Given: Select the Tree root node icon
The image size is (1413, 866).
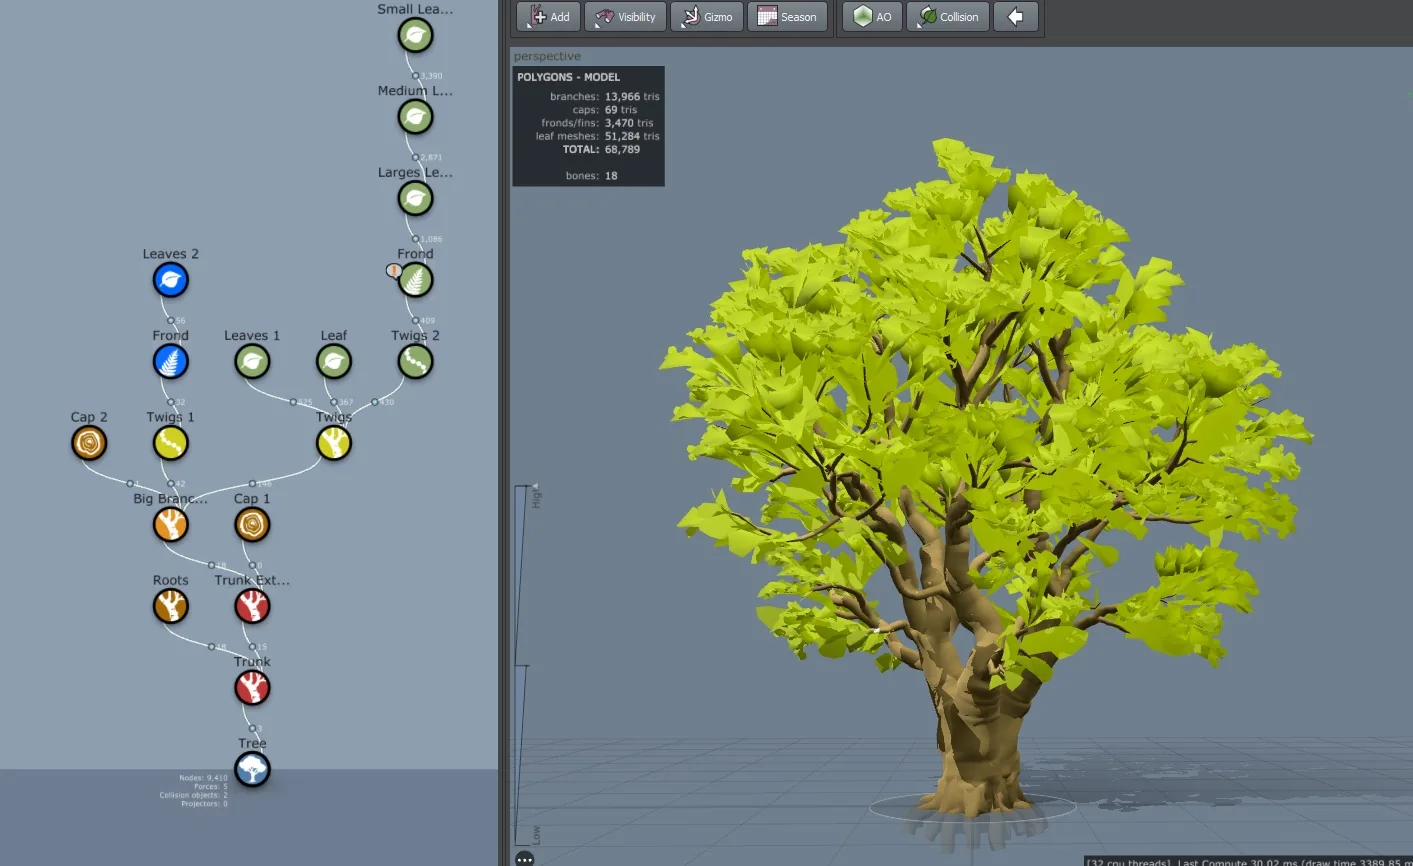Looking at the screenshot, I should [x=252, y=770].
